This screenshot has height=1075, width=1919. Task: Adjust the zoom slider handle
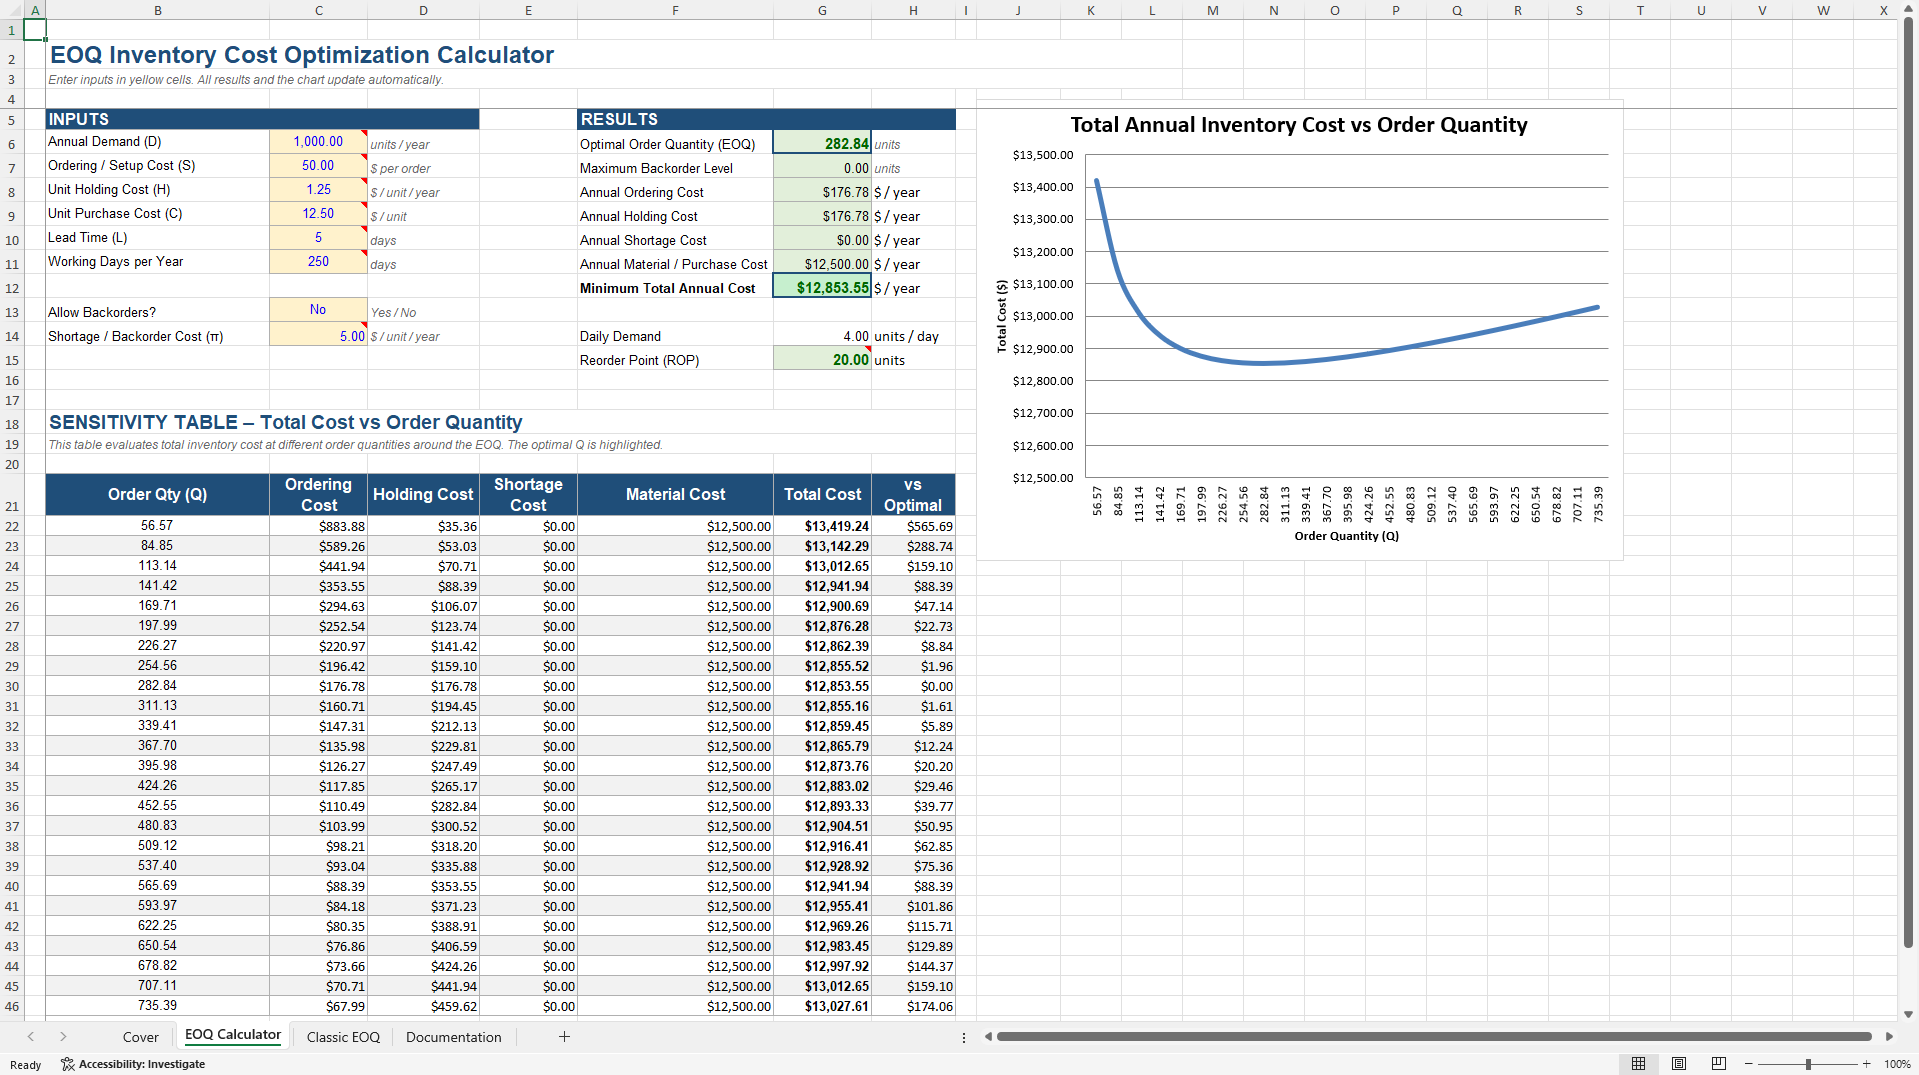(1808, 1064)
